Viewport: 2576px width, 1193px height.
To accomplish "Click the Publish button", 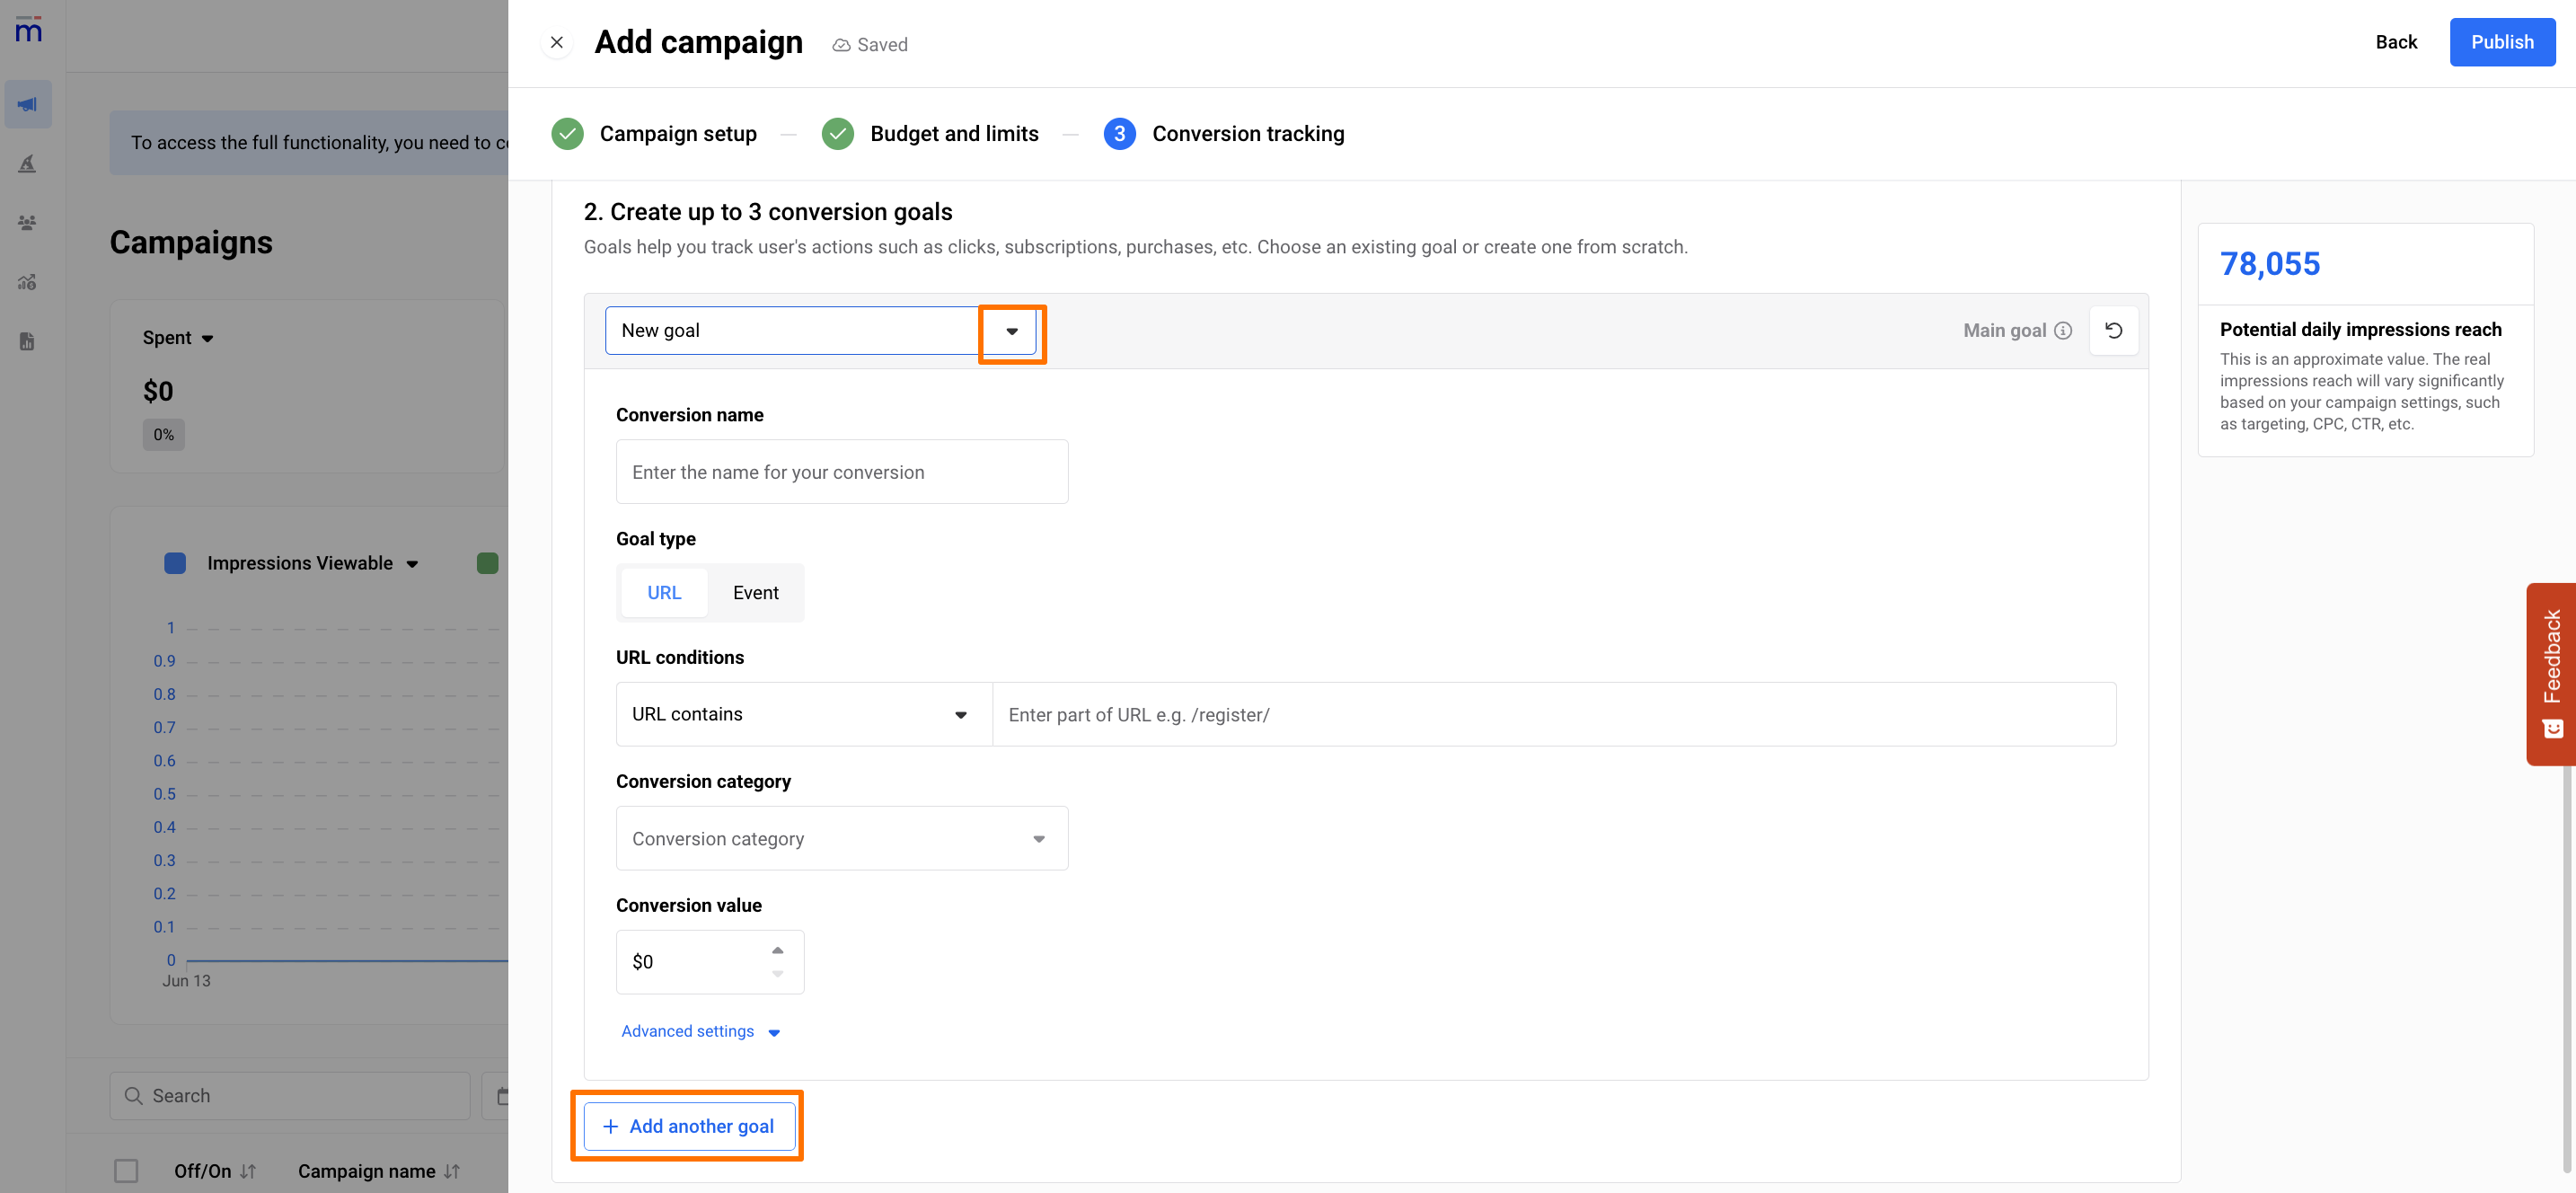I will [2501, 42].
